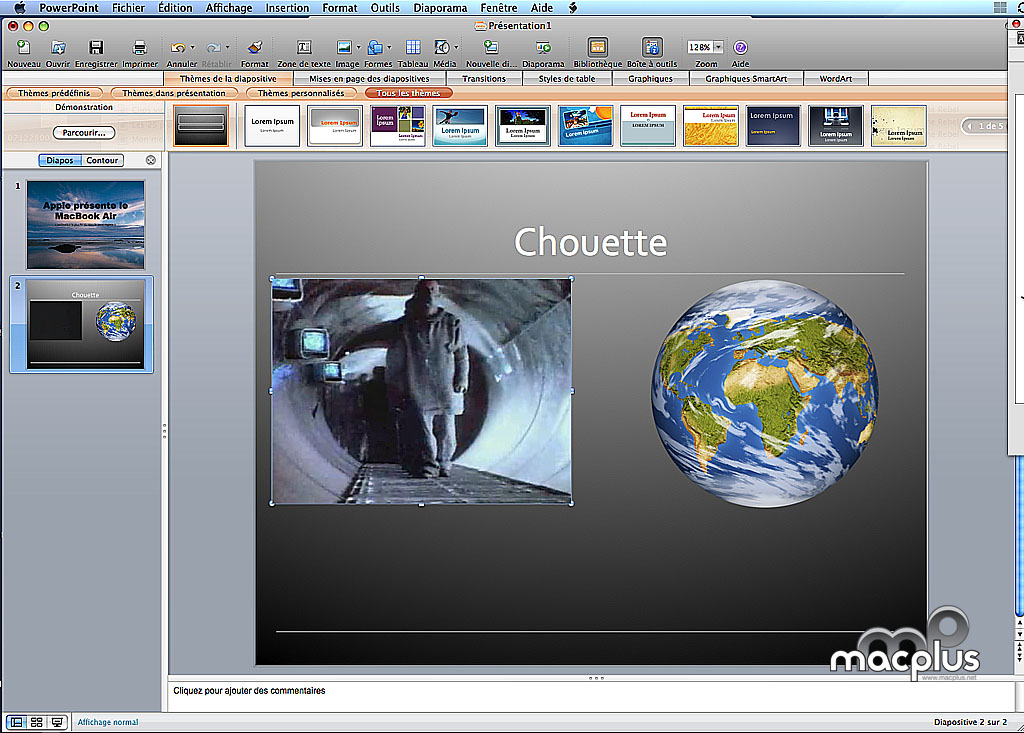The width and height of the screenshot is (1024, 733).
Task: Open the Insertion menu
Action: coord(287,8)
